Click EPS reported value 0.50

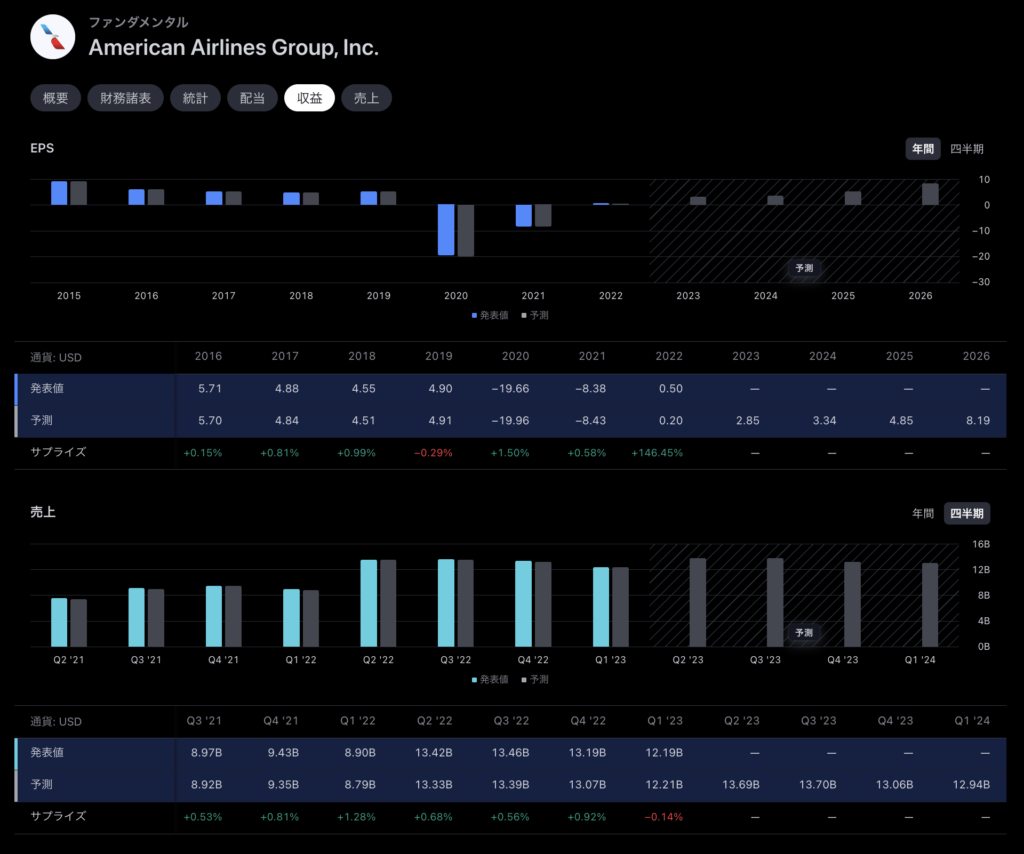point(671,388)
